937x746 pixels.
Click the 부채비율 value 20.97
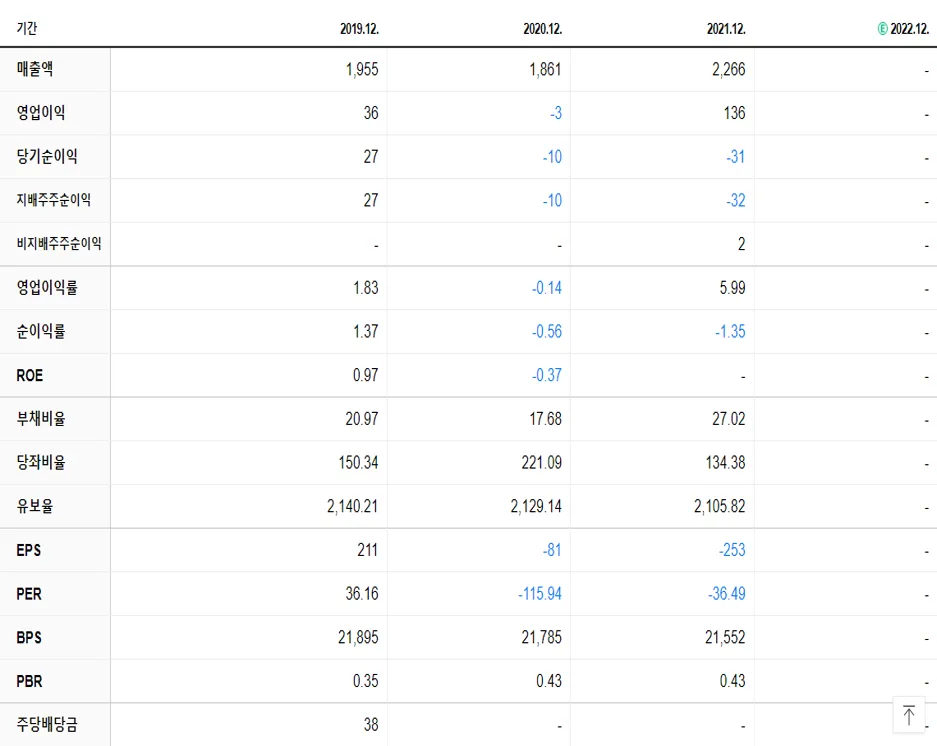(362, 418)
